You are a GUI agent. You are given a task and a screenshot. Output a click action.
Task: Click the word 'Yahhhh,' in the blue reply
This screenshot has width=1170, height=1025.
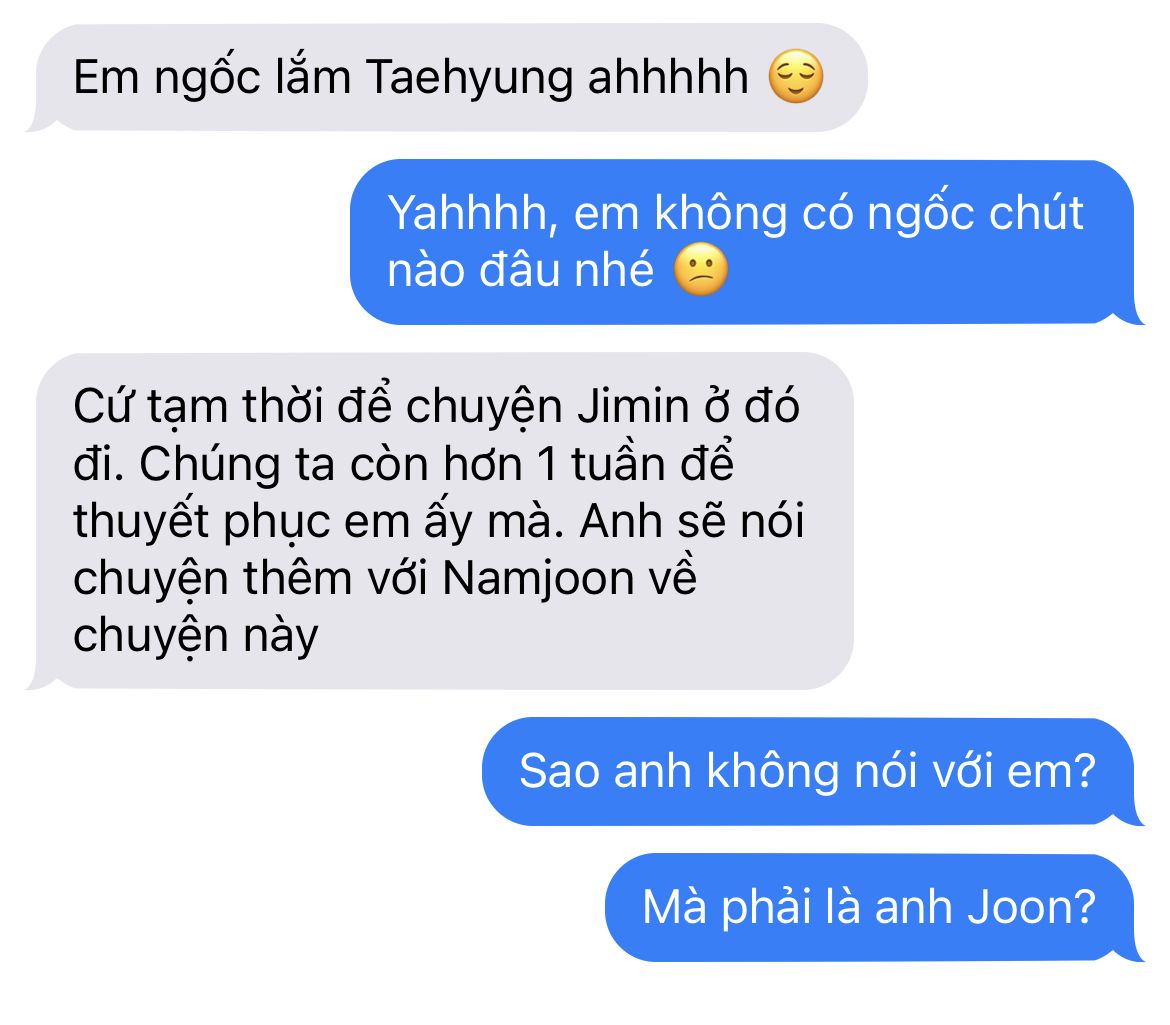pos(473,215)
